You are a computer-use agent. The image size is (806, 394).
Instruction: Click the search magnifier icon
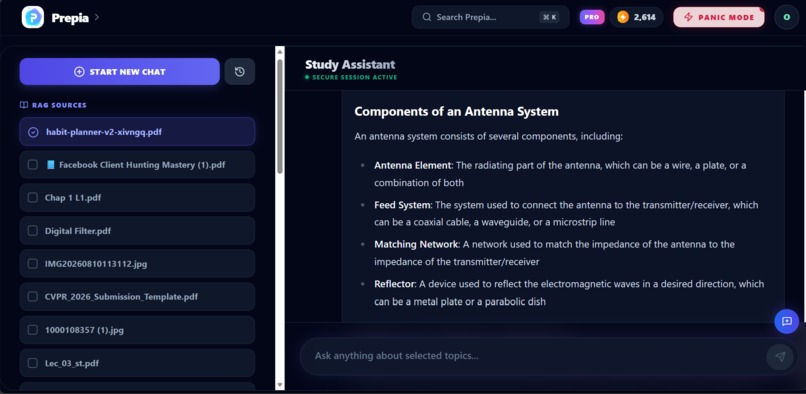(427, 17)
